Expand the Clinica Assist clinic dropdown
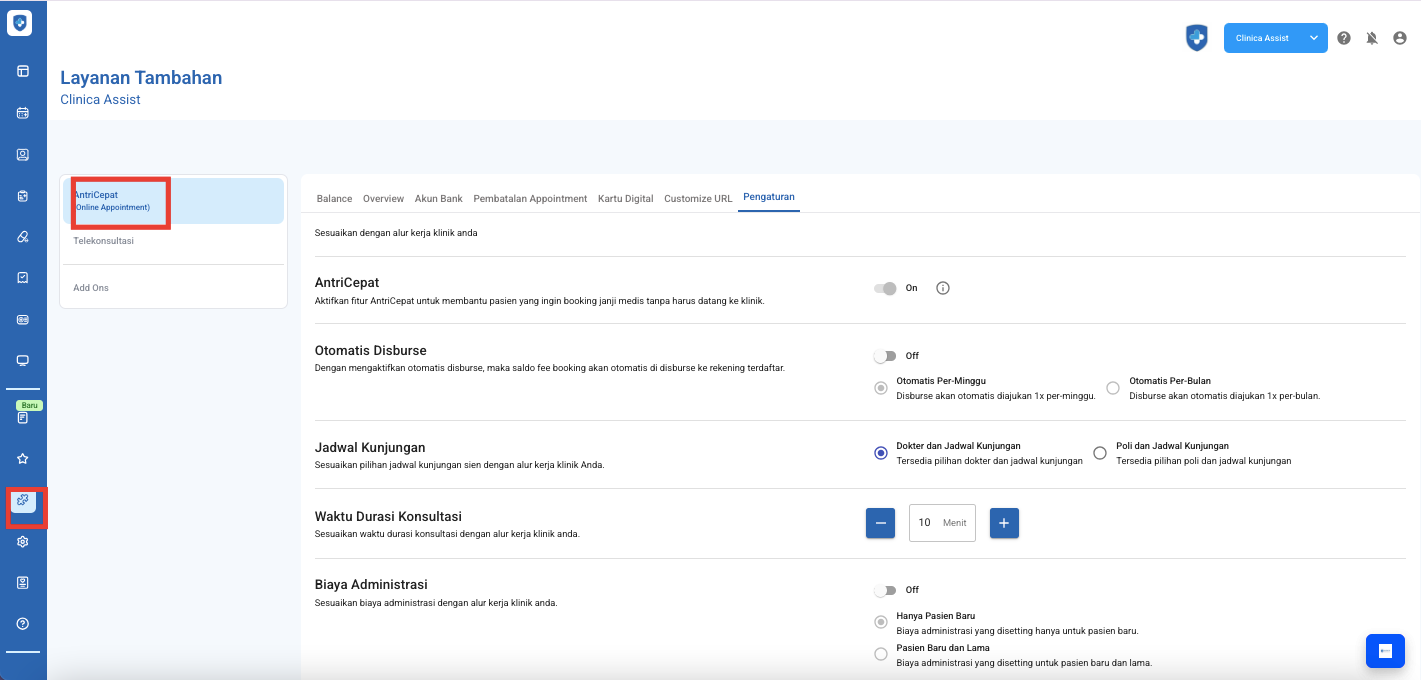 (x=1275, y=38)
